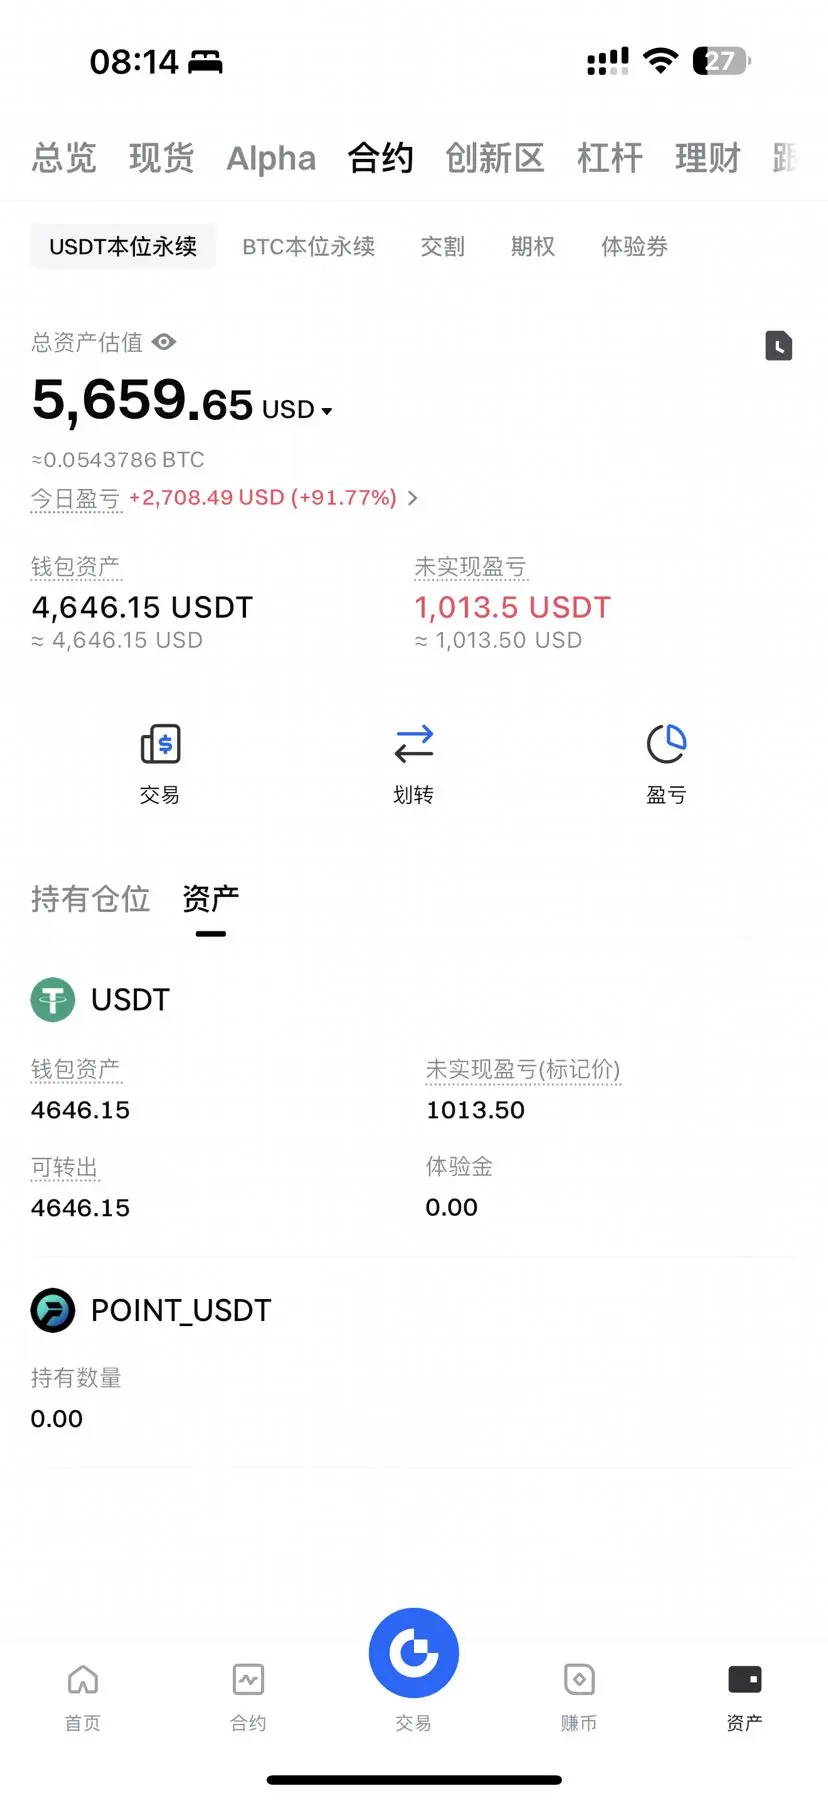
Task: Go to 首页 home in bottom bar
Action: pyautogui.click(x=83, y=1698)
